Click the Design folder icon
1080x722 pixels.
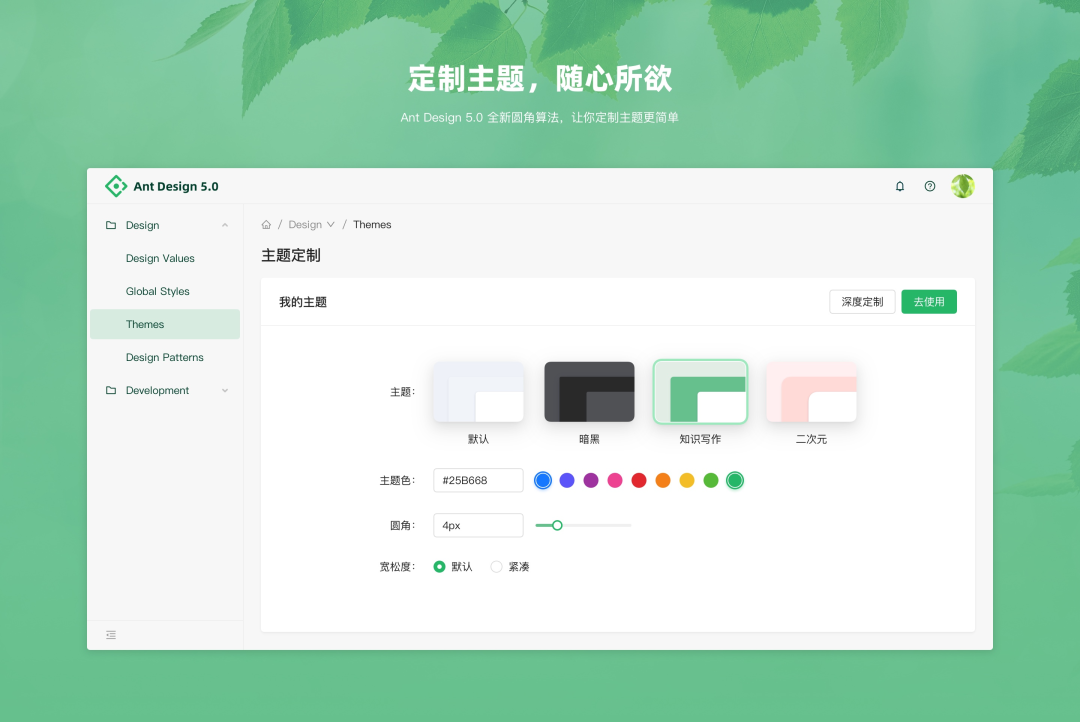tap(111, 225)
